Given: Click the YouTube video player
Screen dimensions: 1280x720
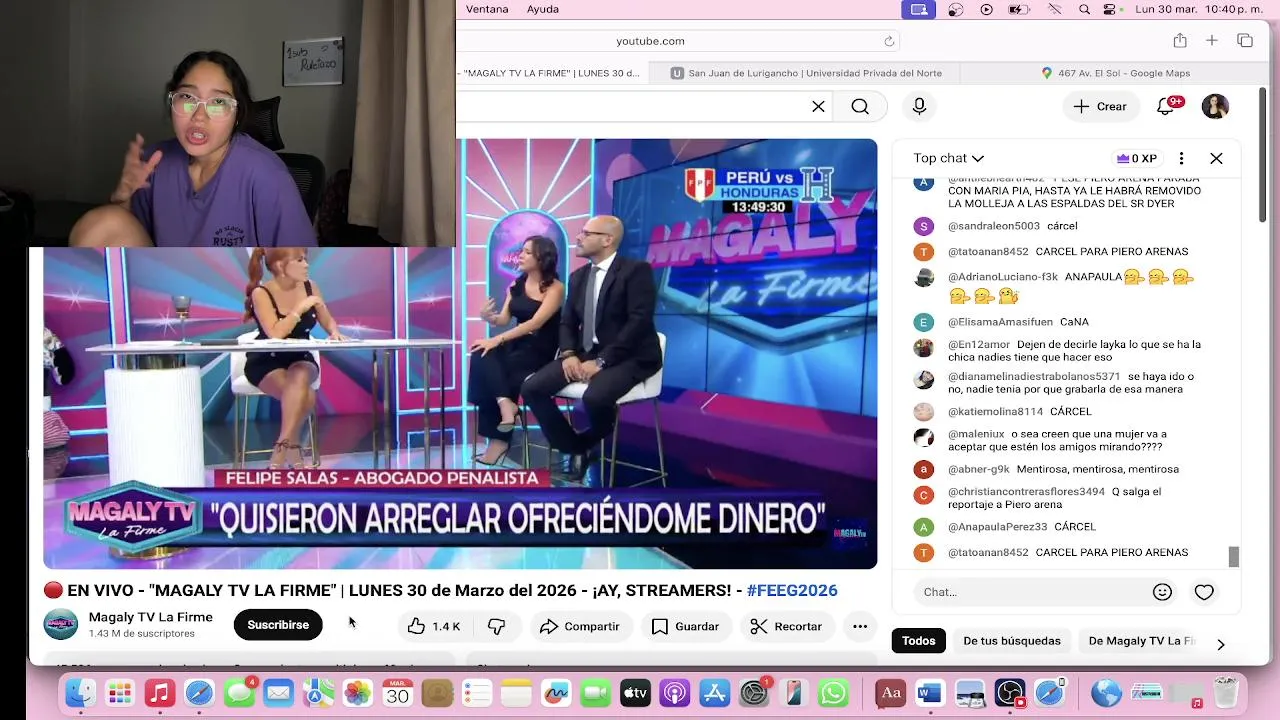Looking at the screenshot, I should (x=460, y=354).
